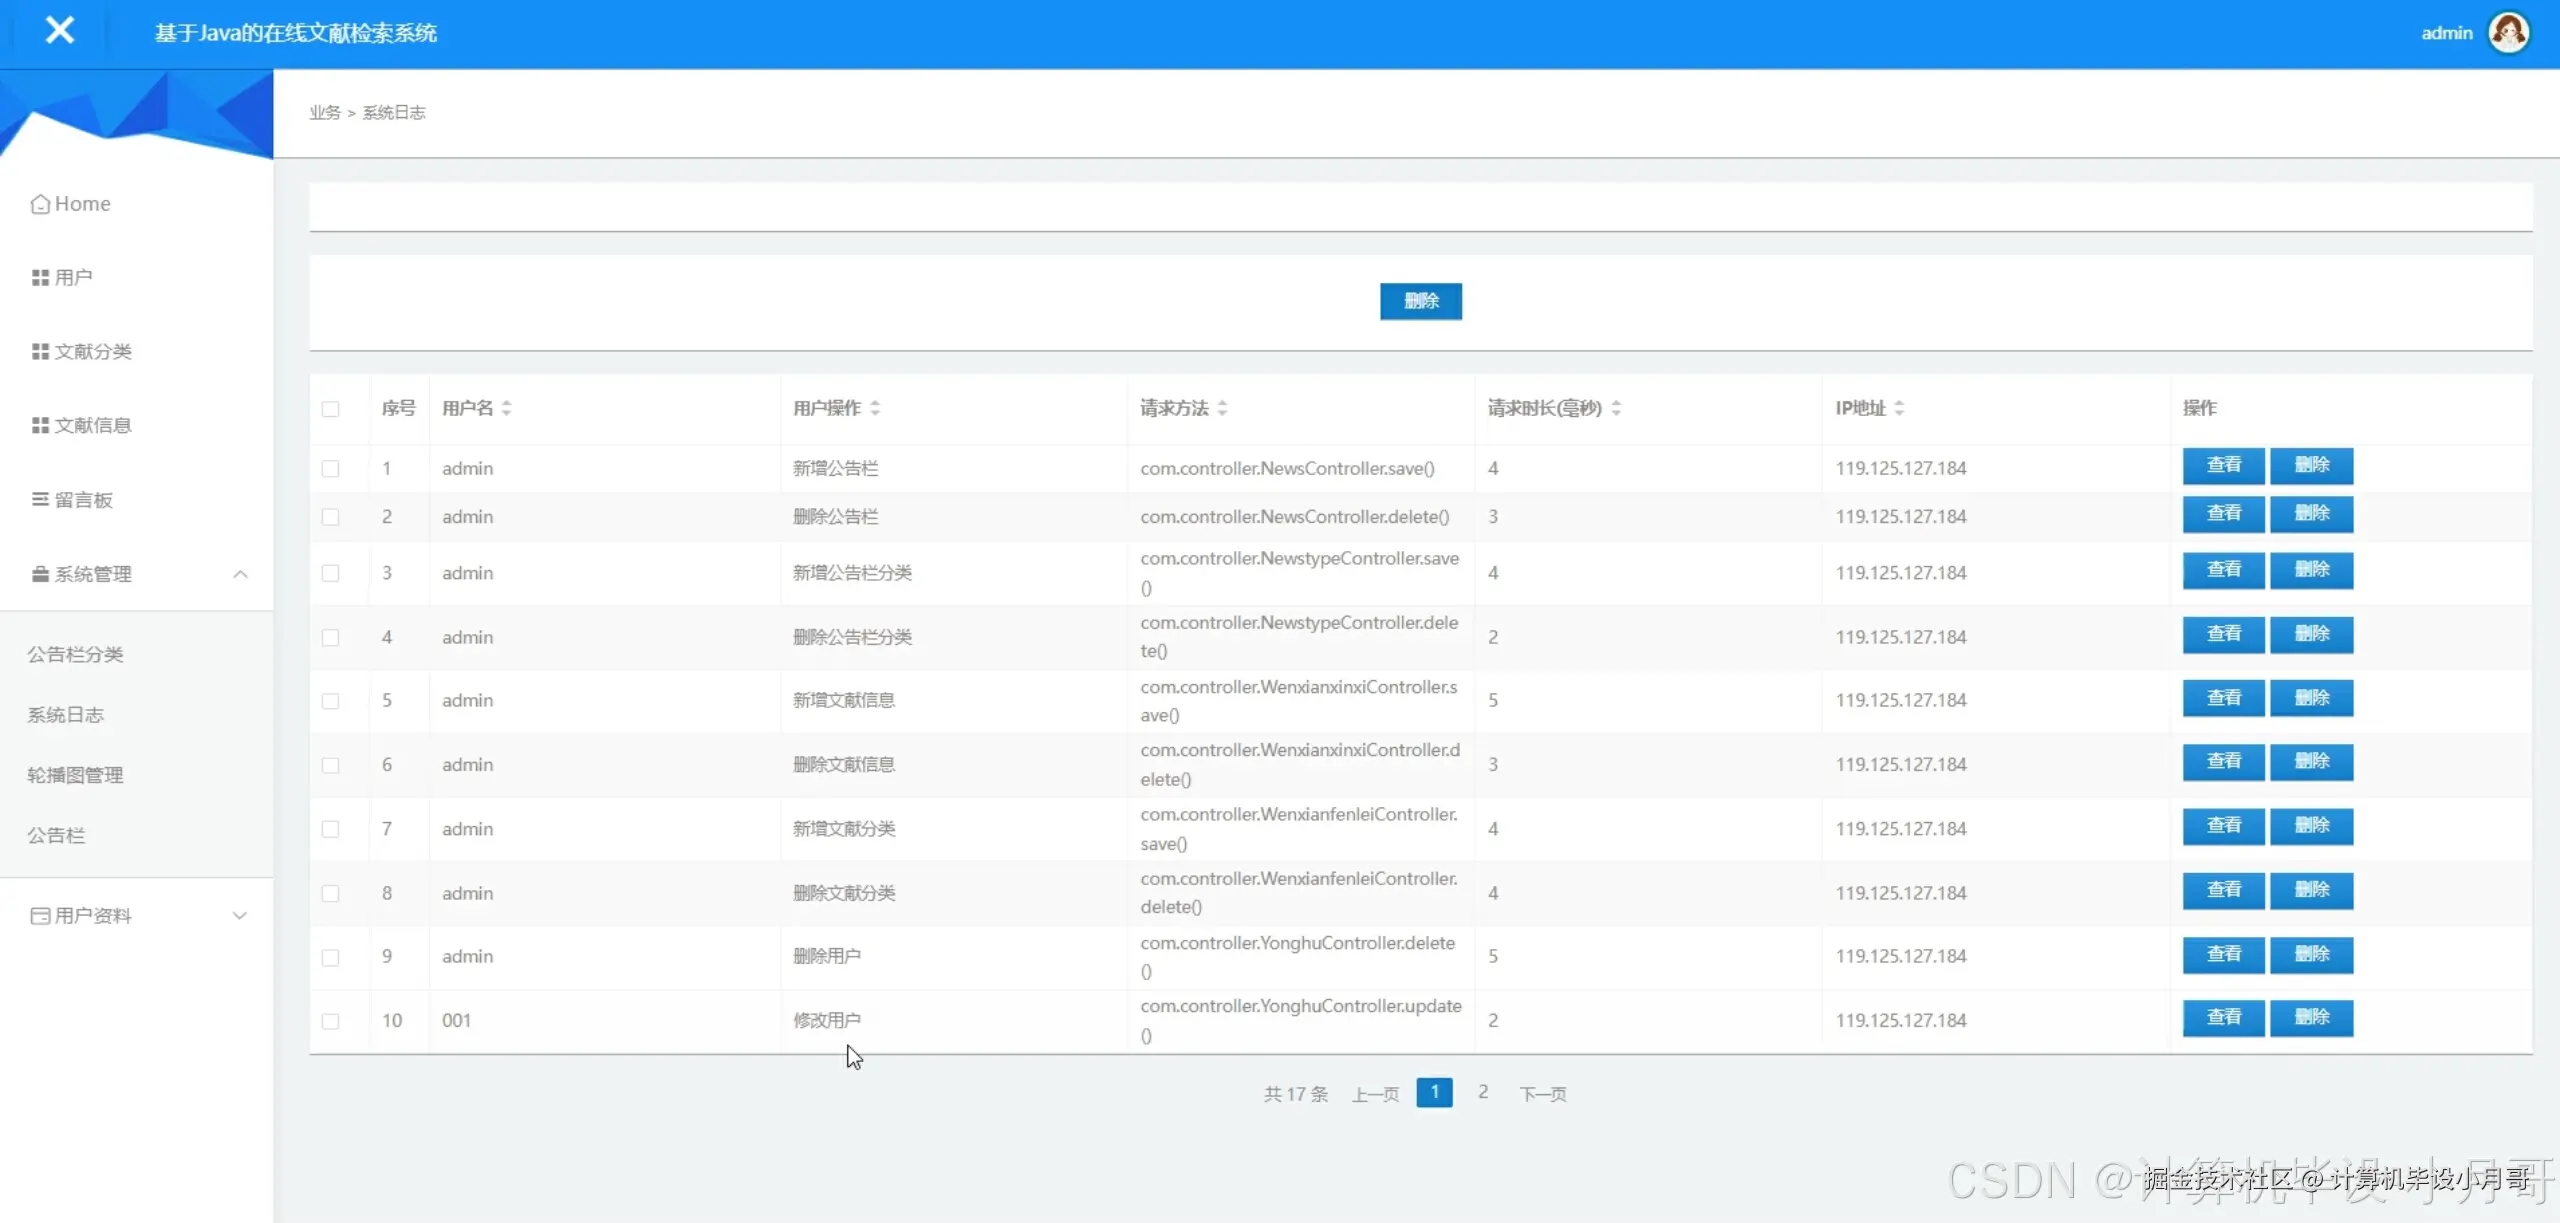
Task: Select 轮播图管理 in the submenu
Action: [x=75, y=775]
